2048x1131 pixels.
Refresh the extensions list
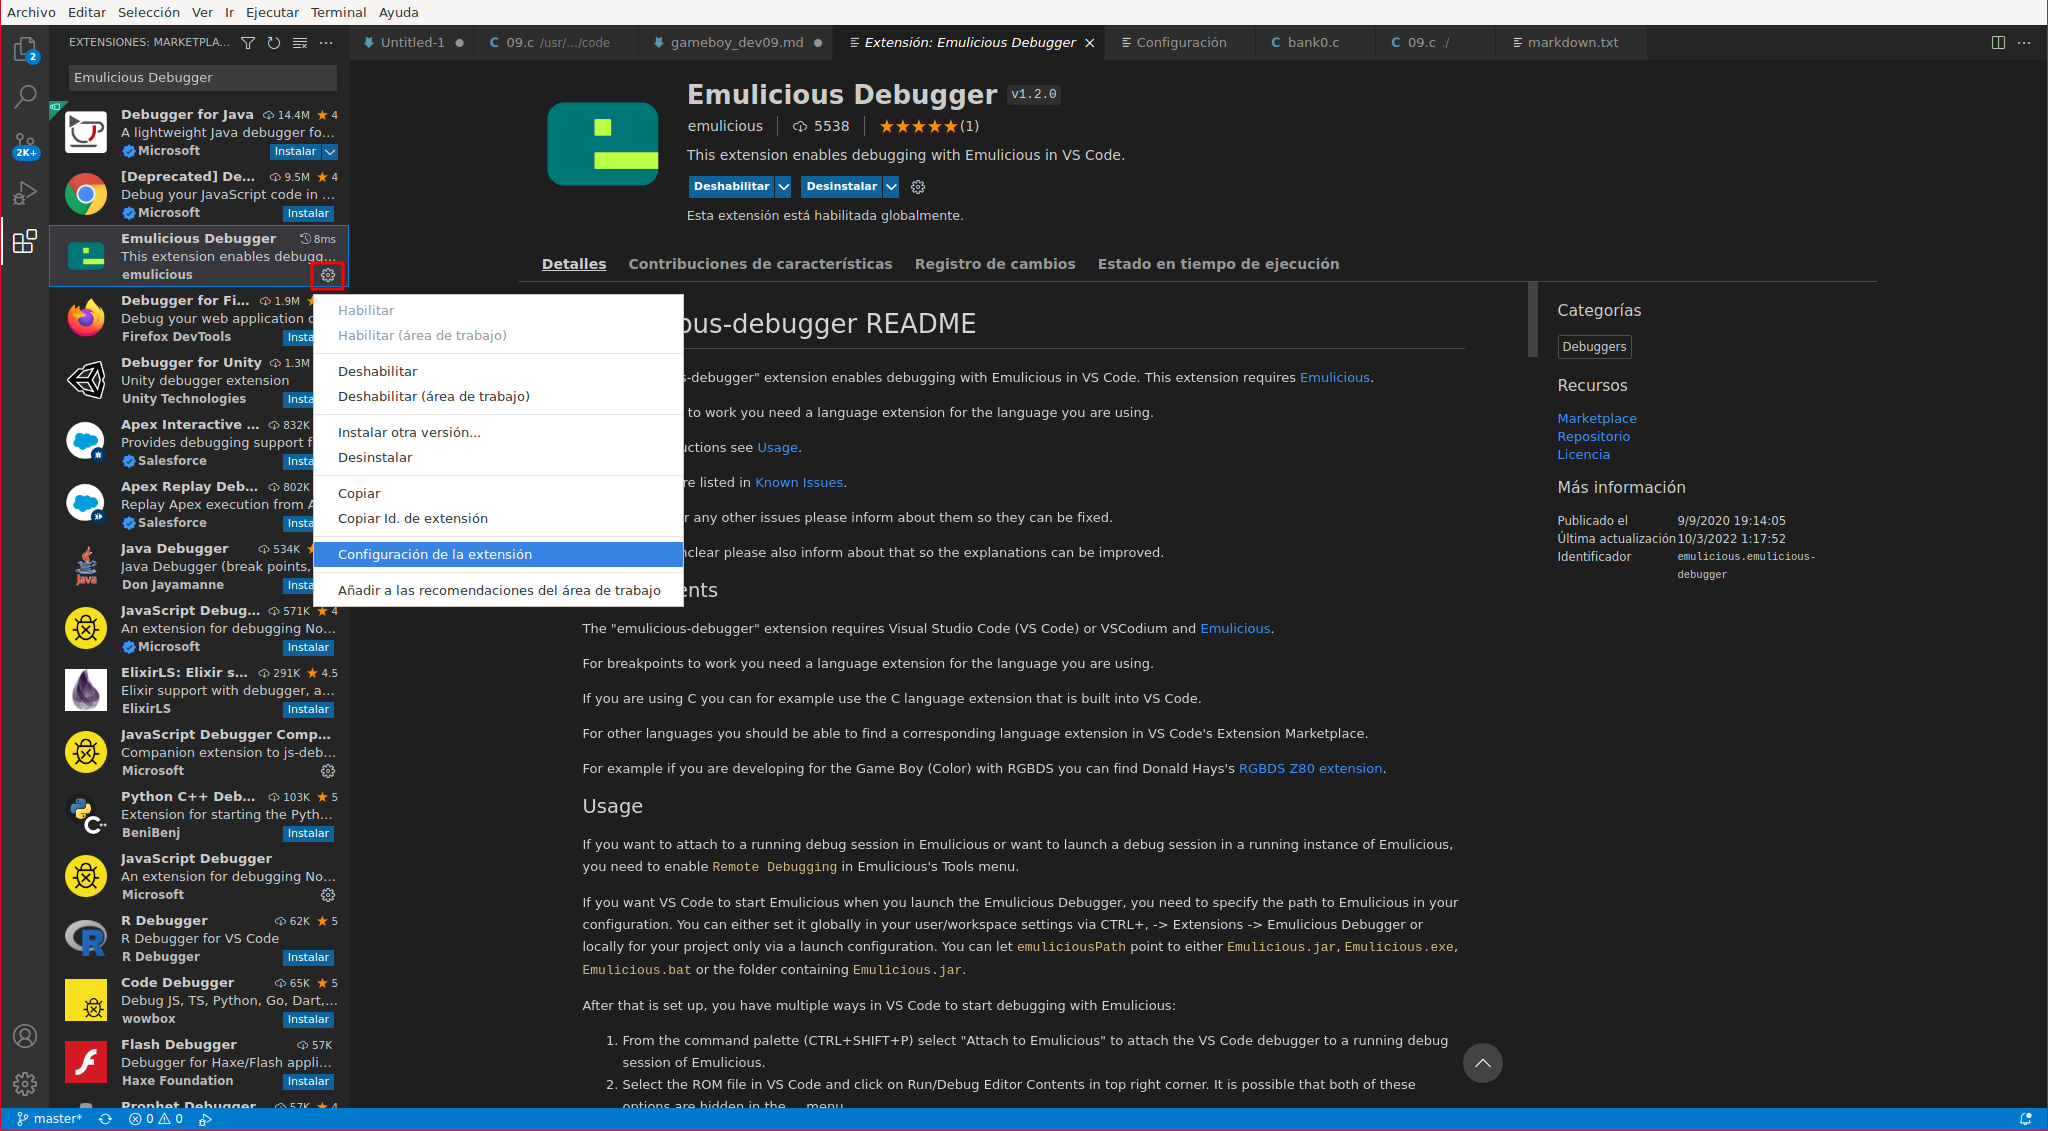pyautogui.click(x=274, y=43)
